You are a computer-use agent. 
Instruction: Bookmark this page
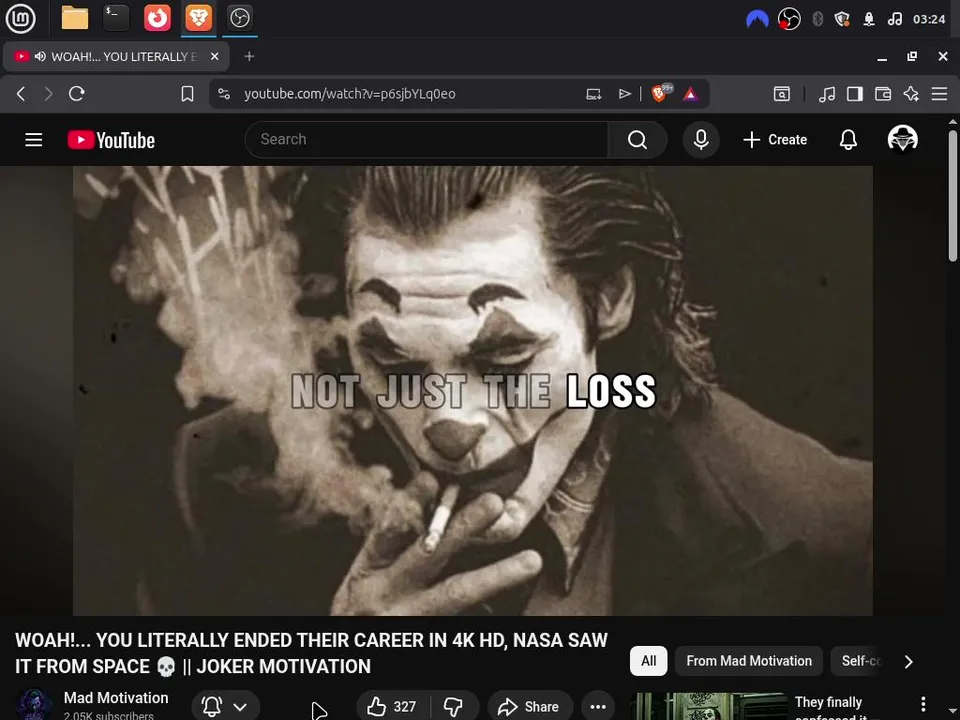(187, 94)
